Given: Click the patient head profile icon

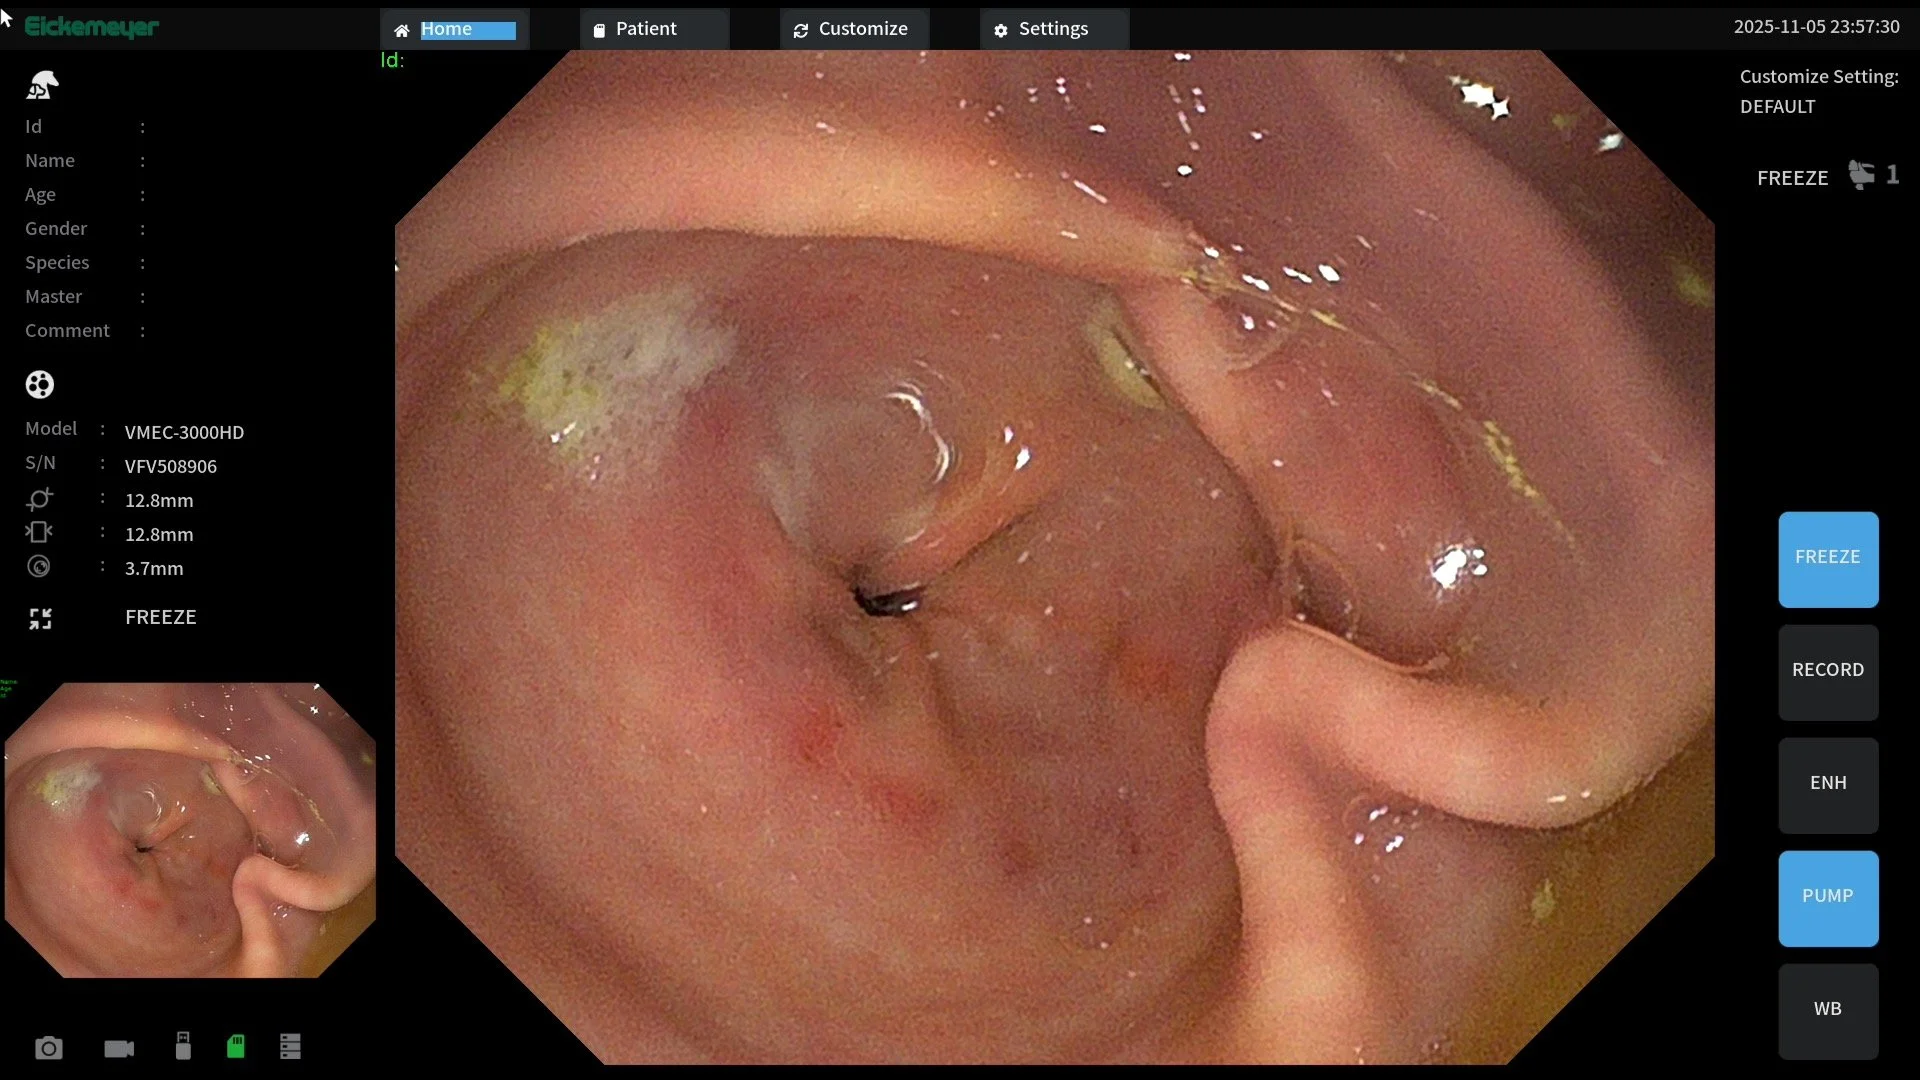Looking at the screenshot, I should tap(42, 86).
